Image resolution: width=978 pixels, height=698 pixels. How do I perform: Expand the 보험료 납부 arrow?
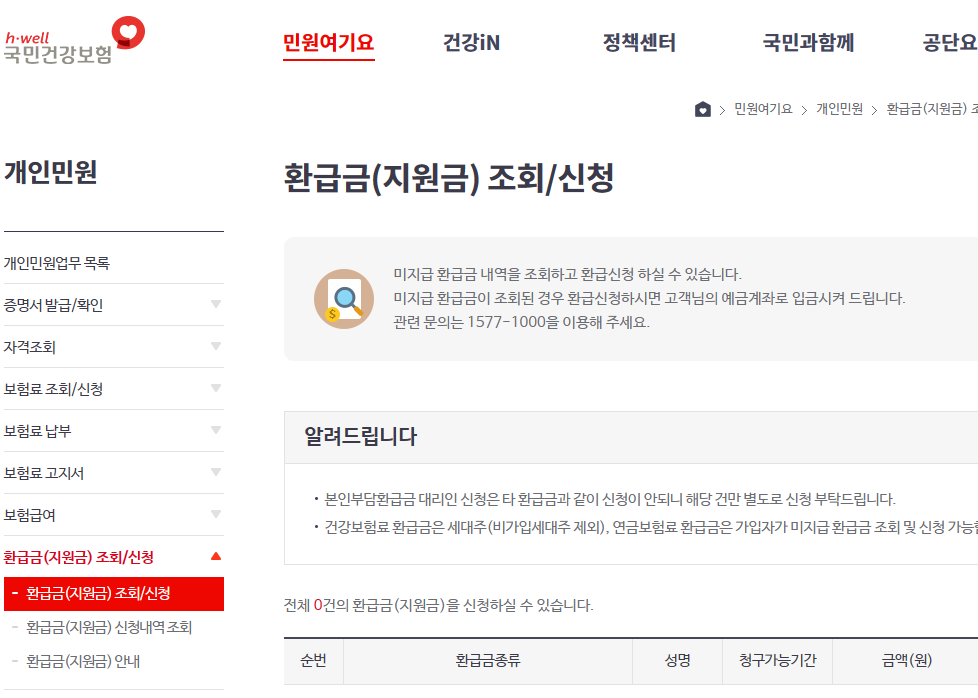pyautogui.click(x=216, y=430)
